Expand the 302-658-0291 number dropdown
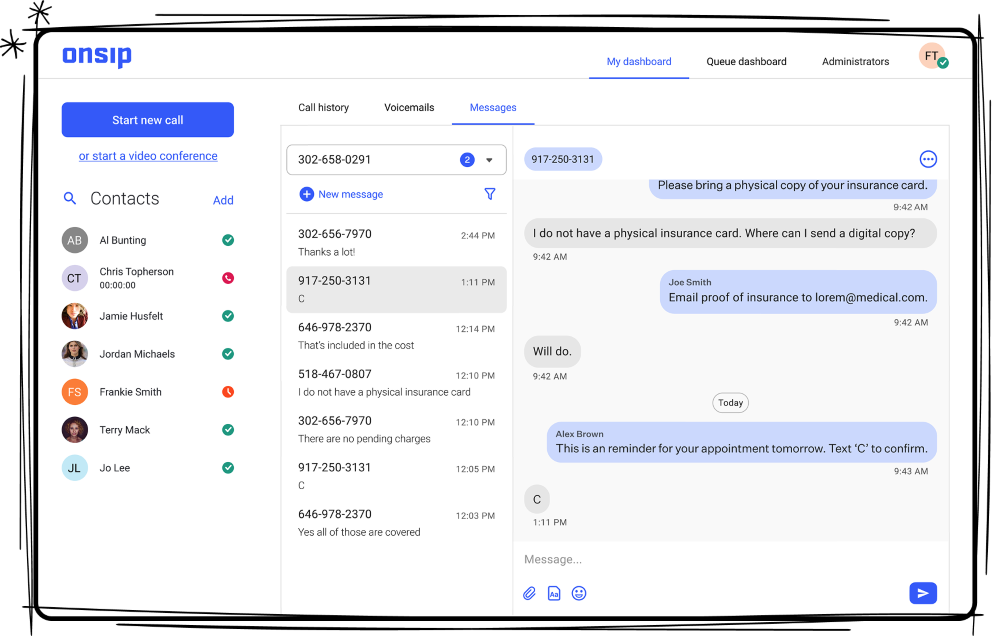 pyautogui.click(x=489, y=159)
